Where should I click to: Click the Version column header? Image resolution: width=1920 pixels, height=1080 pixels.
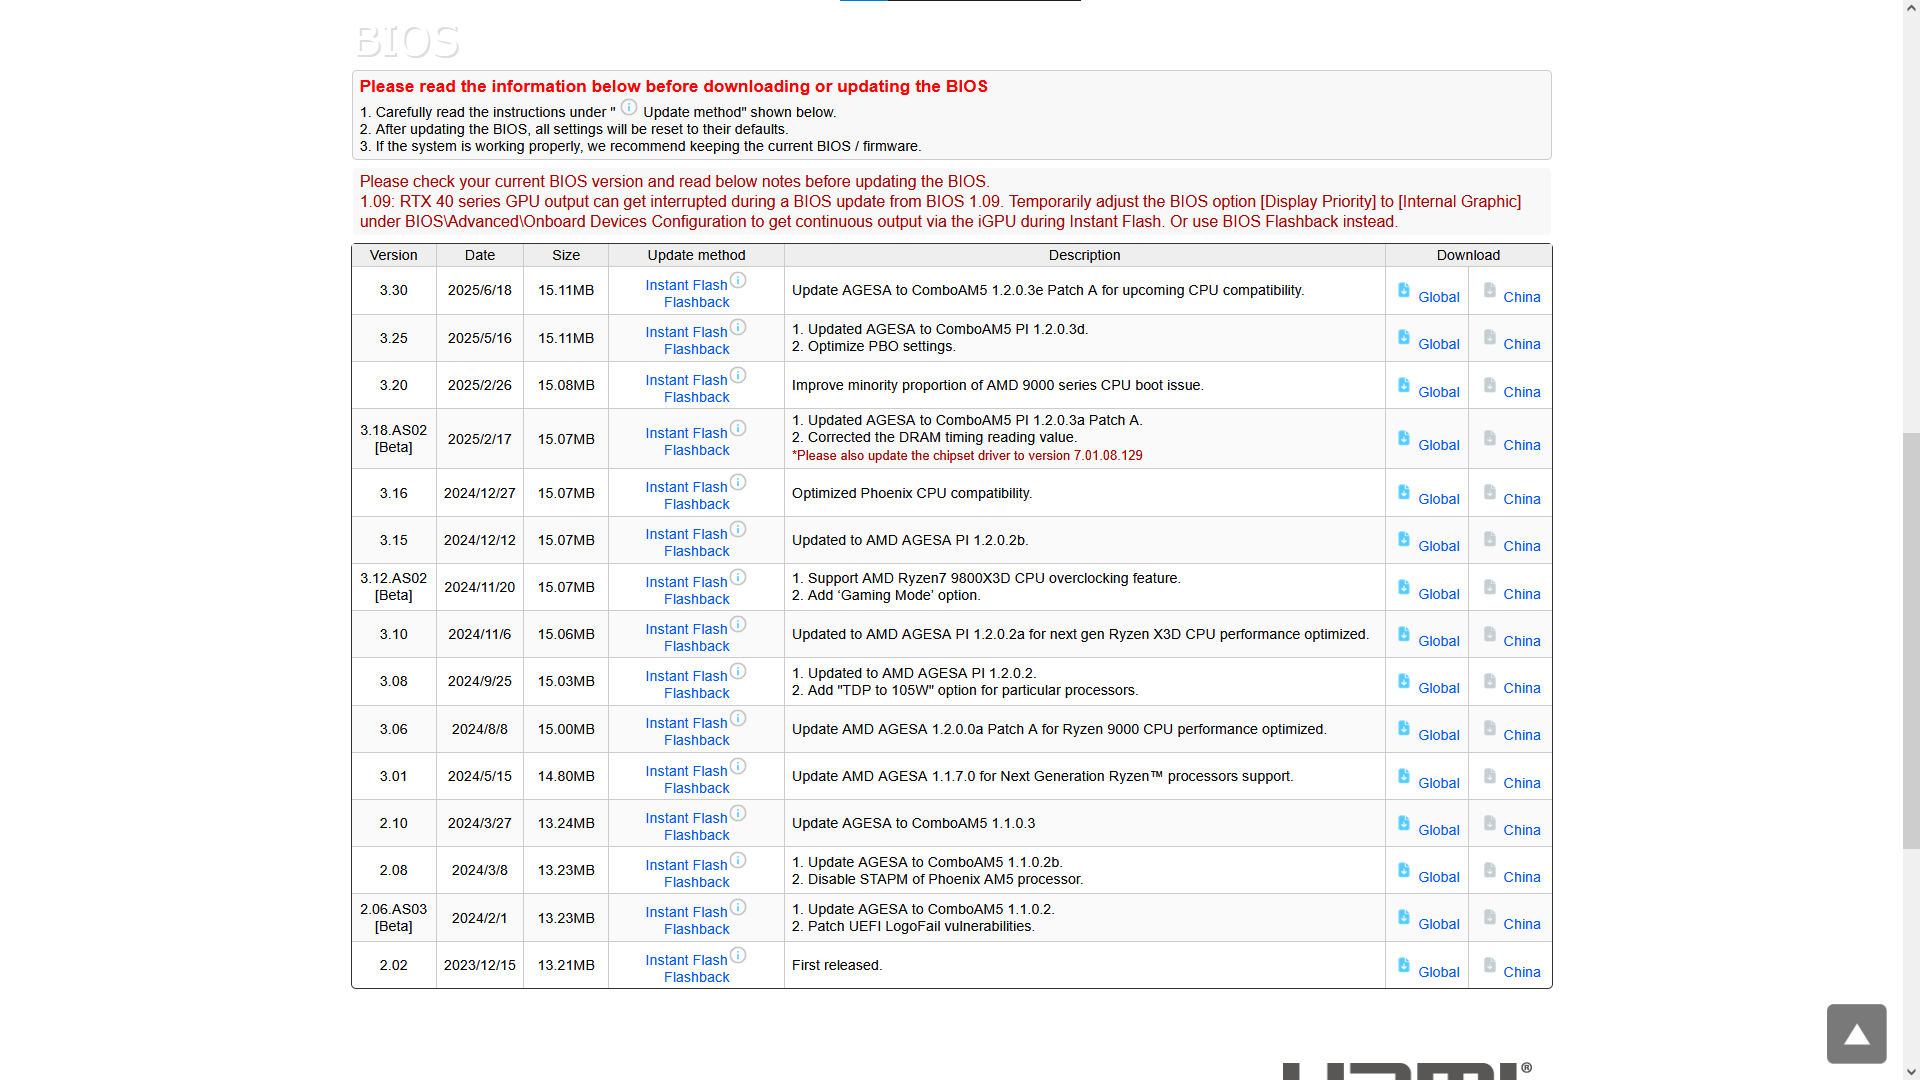point(393,255)
